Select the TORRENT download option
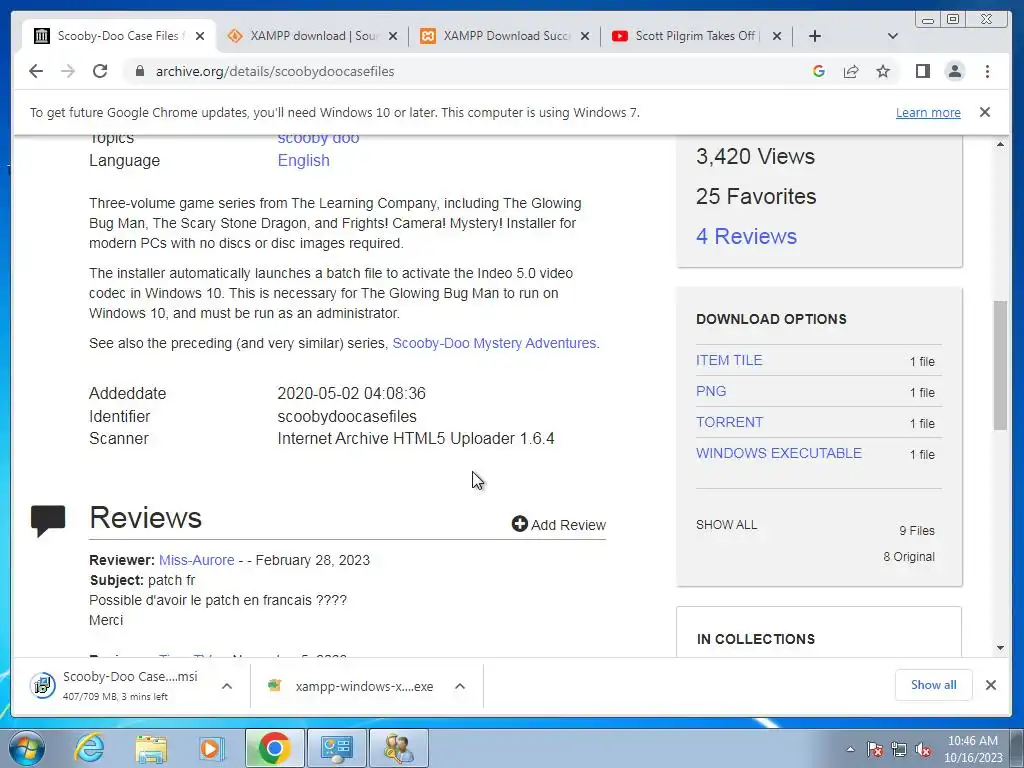 click(x=729, y=423)
